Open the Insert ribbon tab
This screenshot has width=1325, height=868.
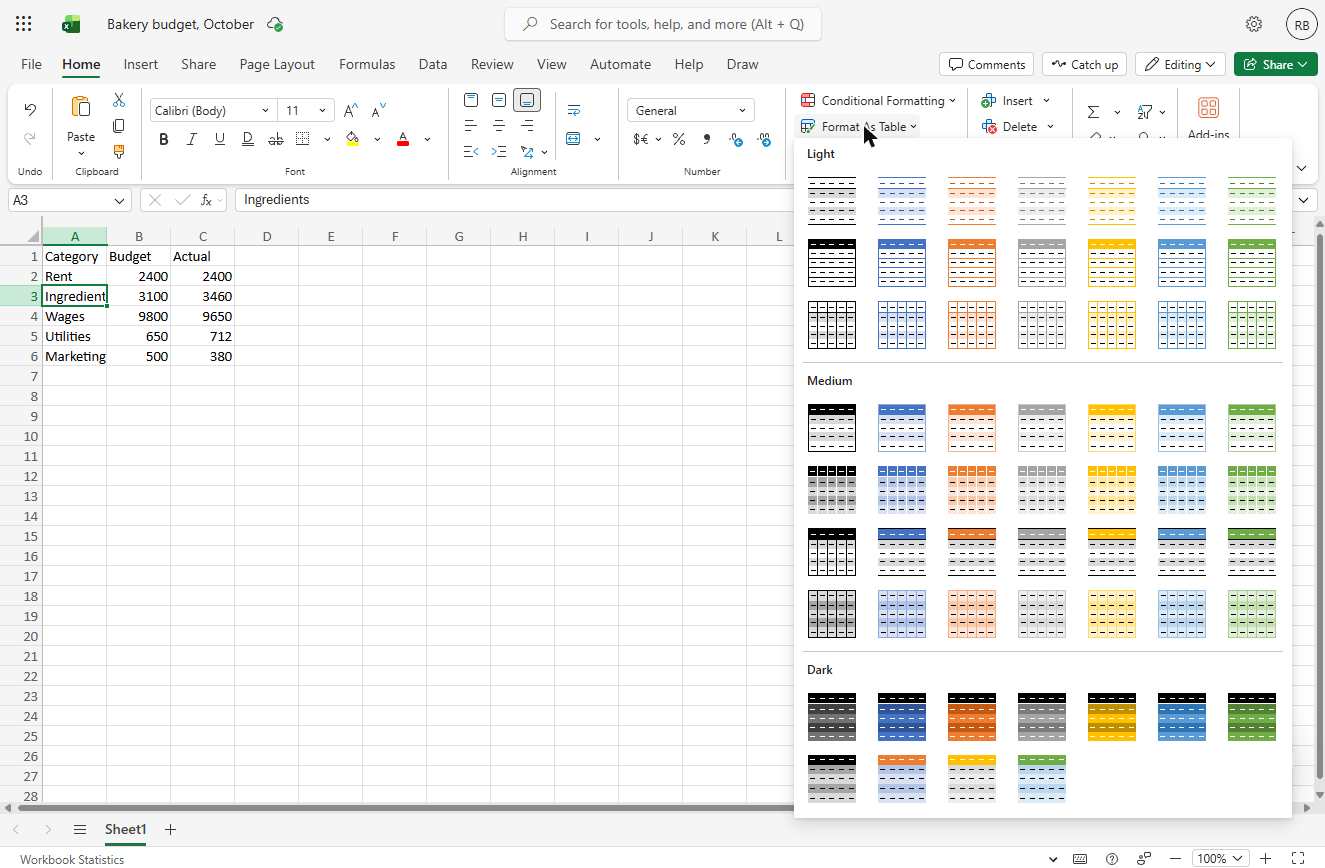tap(141, 64)
